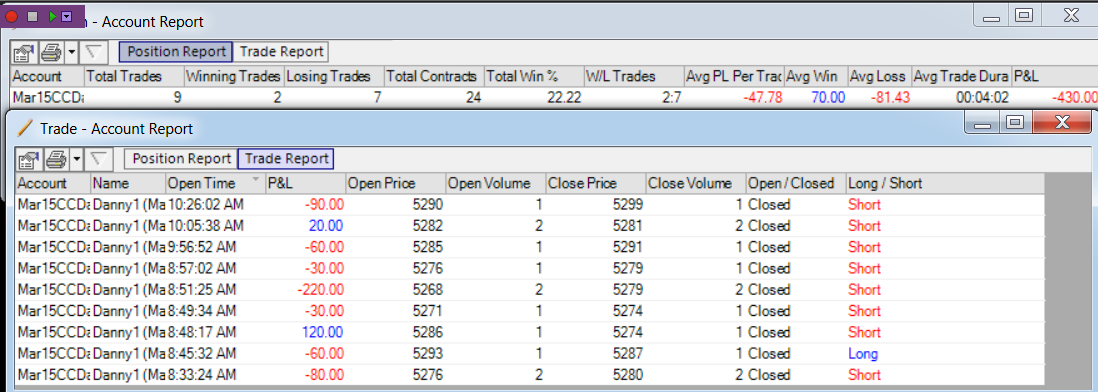This screenshot has width=1098, height=392.
Task: Click the Close Price column header
Action: point(595,183)
